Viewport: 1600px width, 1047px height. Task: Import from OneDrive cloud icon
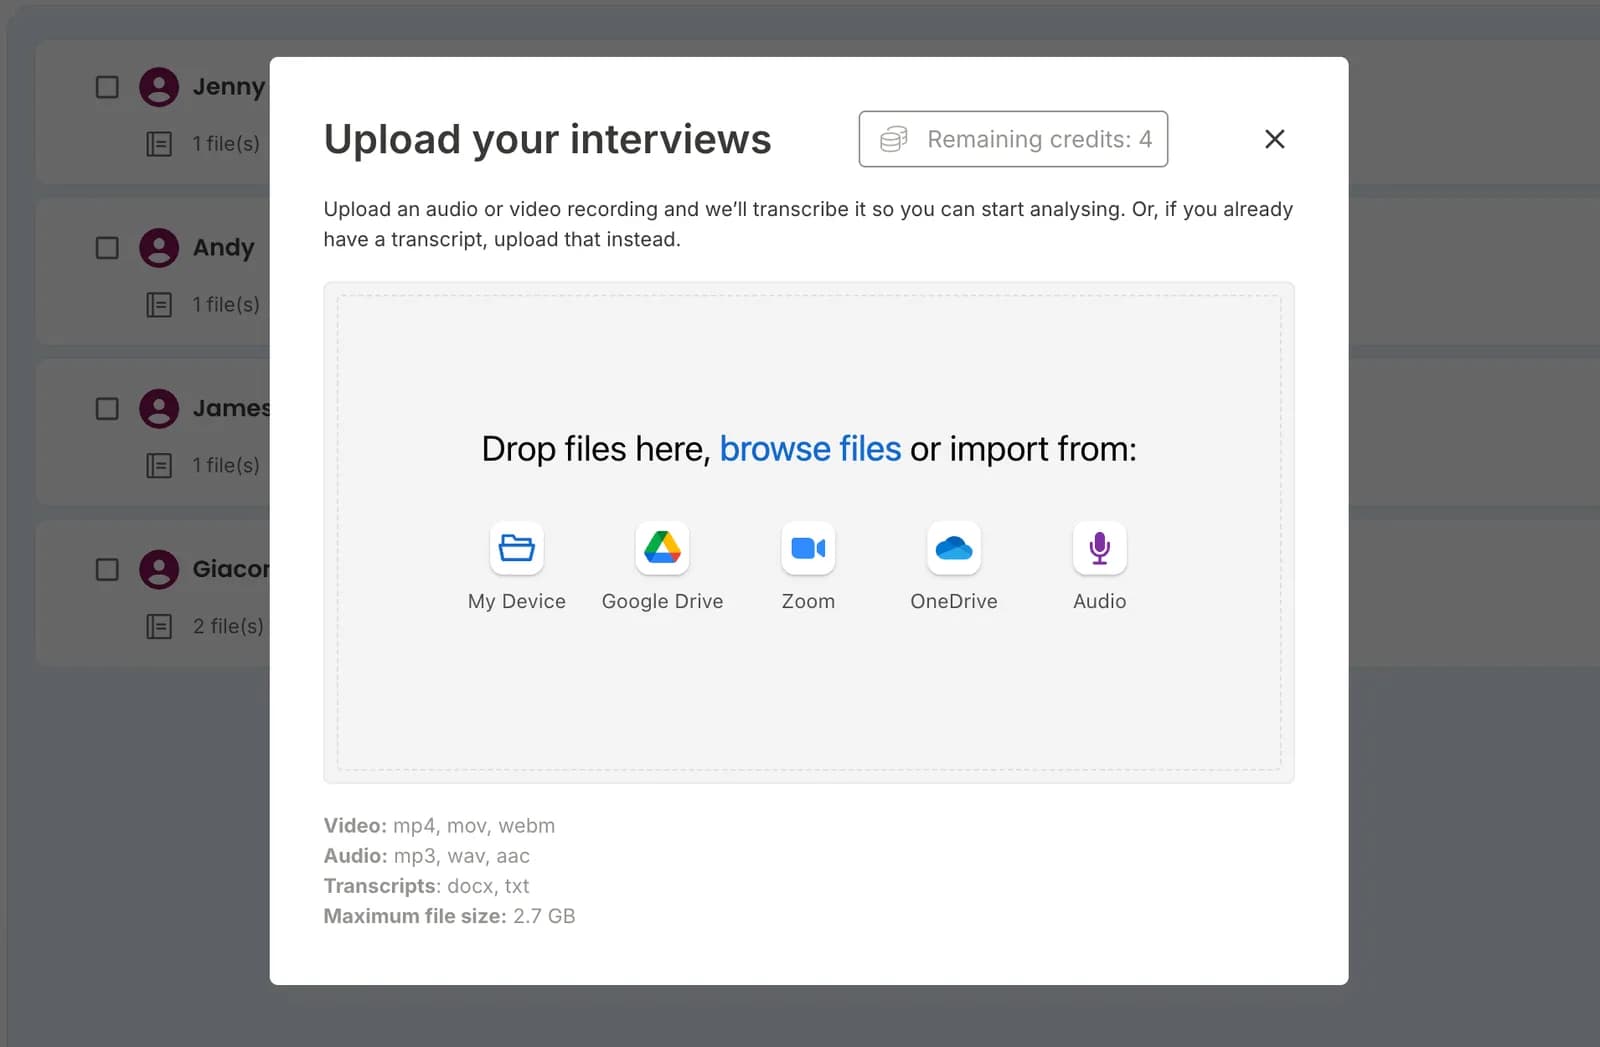954,548
